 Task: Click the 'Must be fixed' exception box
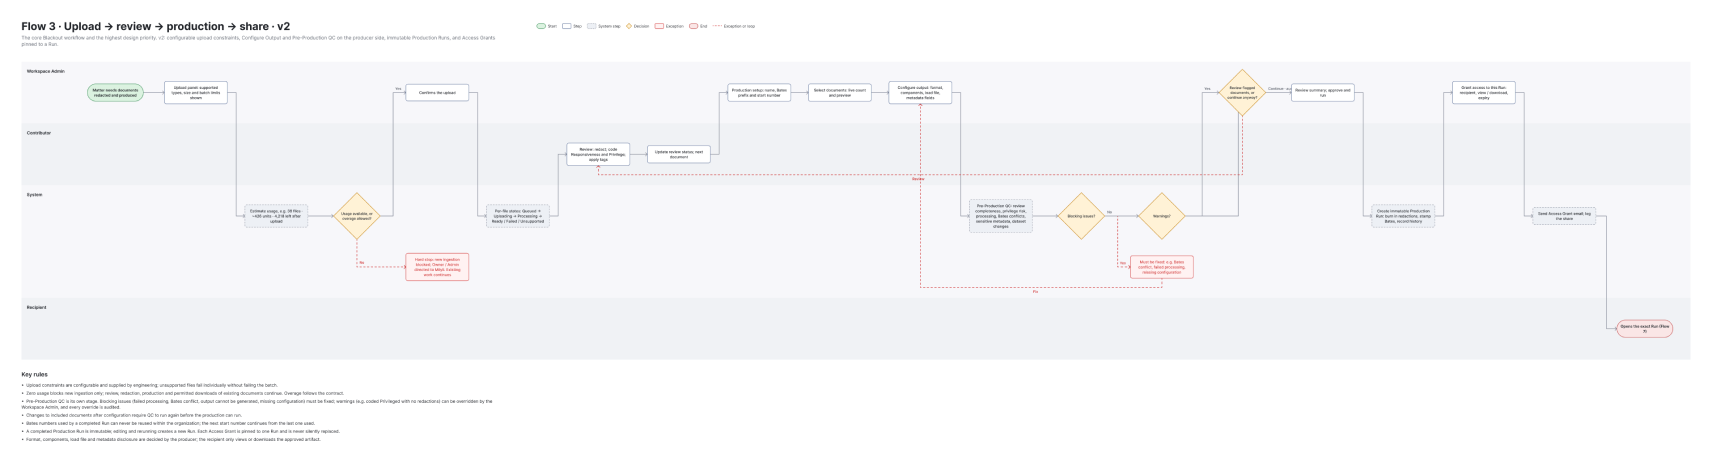click(1162, 267)
